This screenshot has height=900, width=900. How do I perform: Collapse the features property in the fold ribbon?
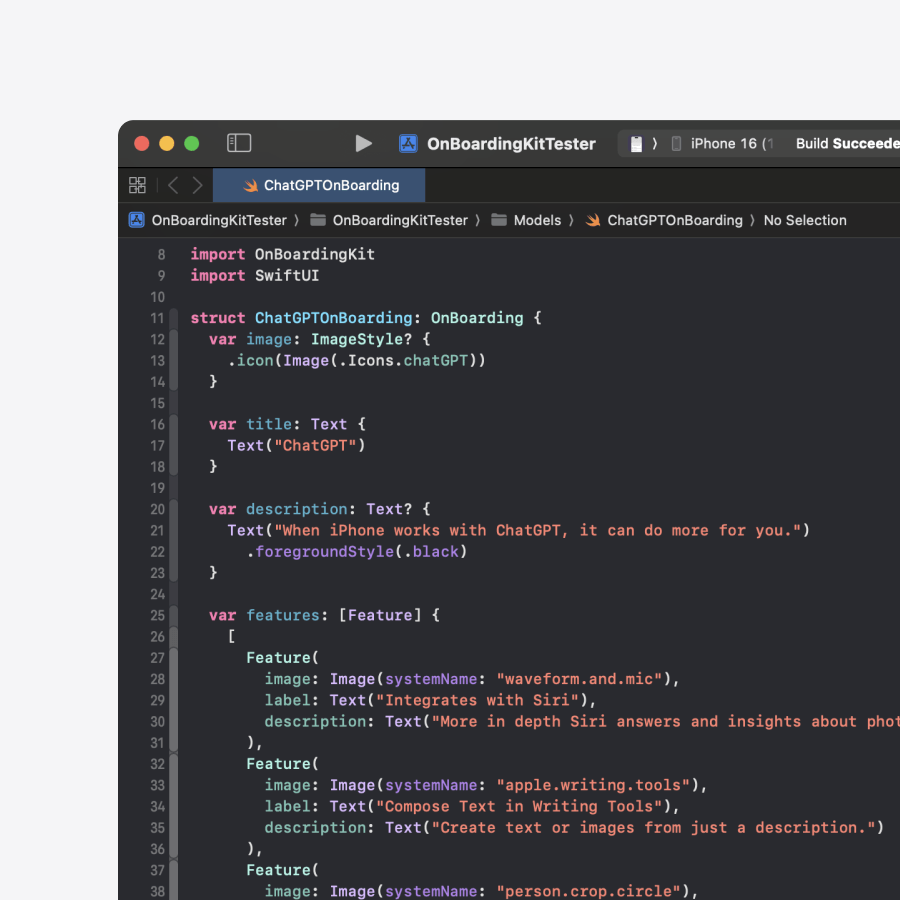[x=172, y=615]
